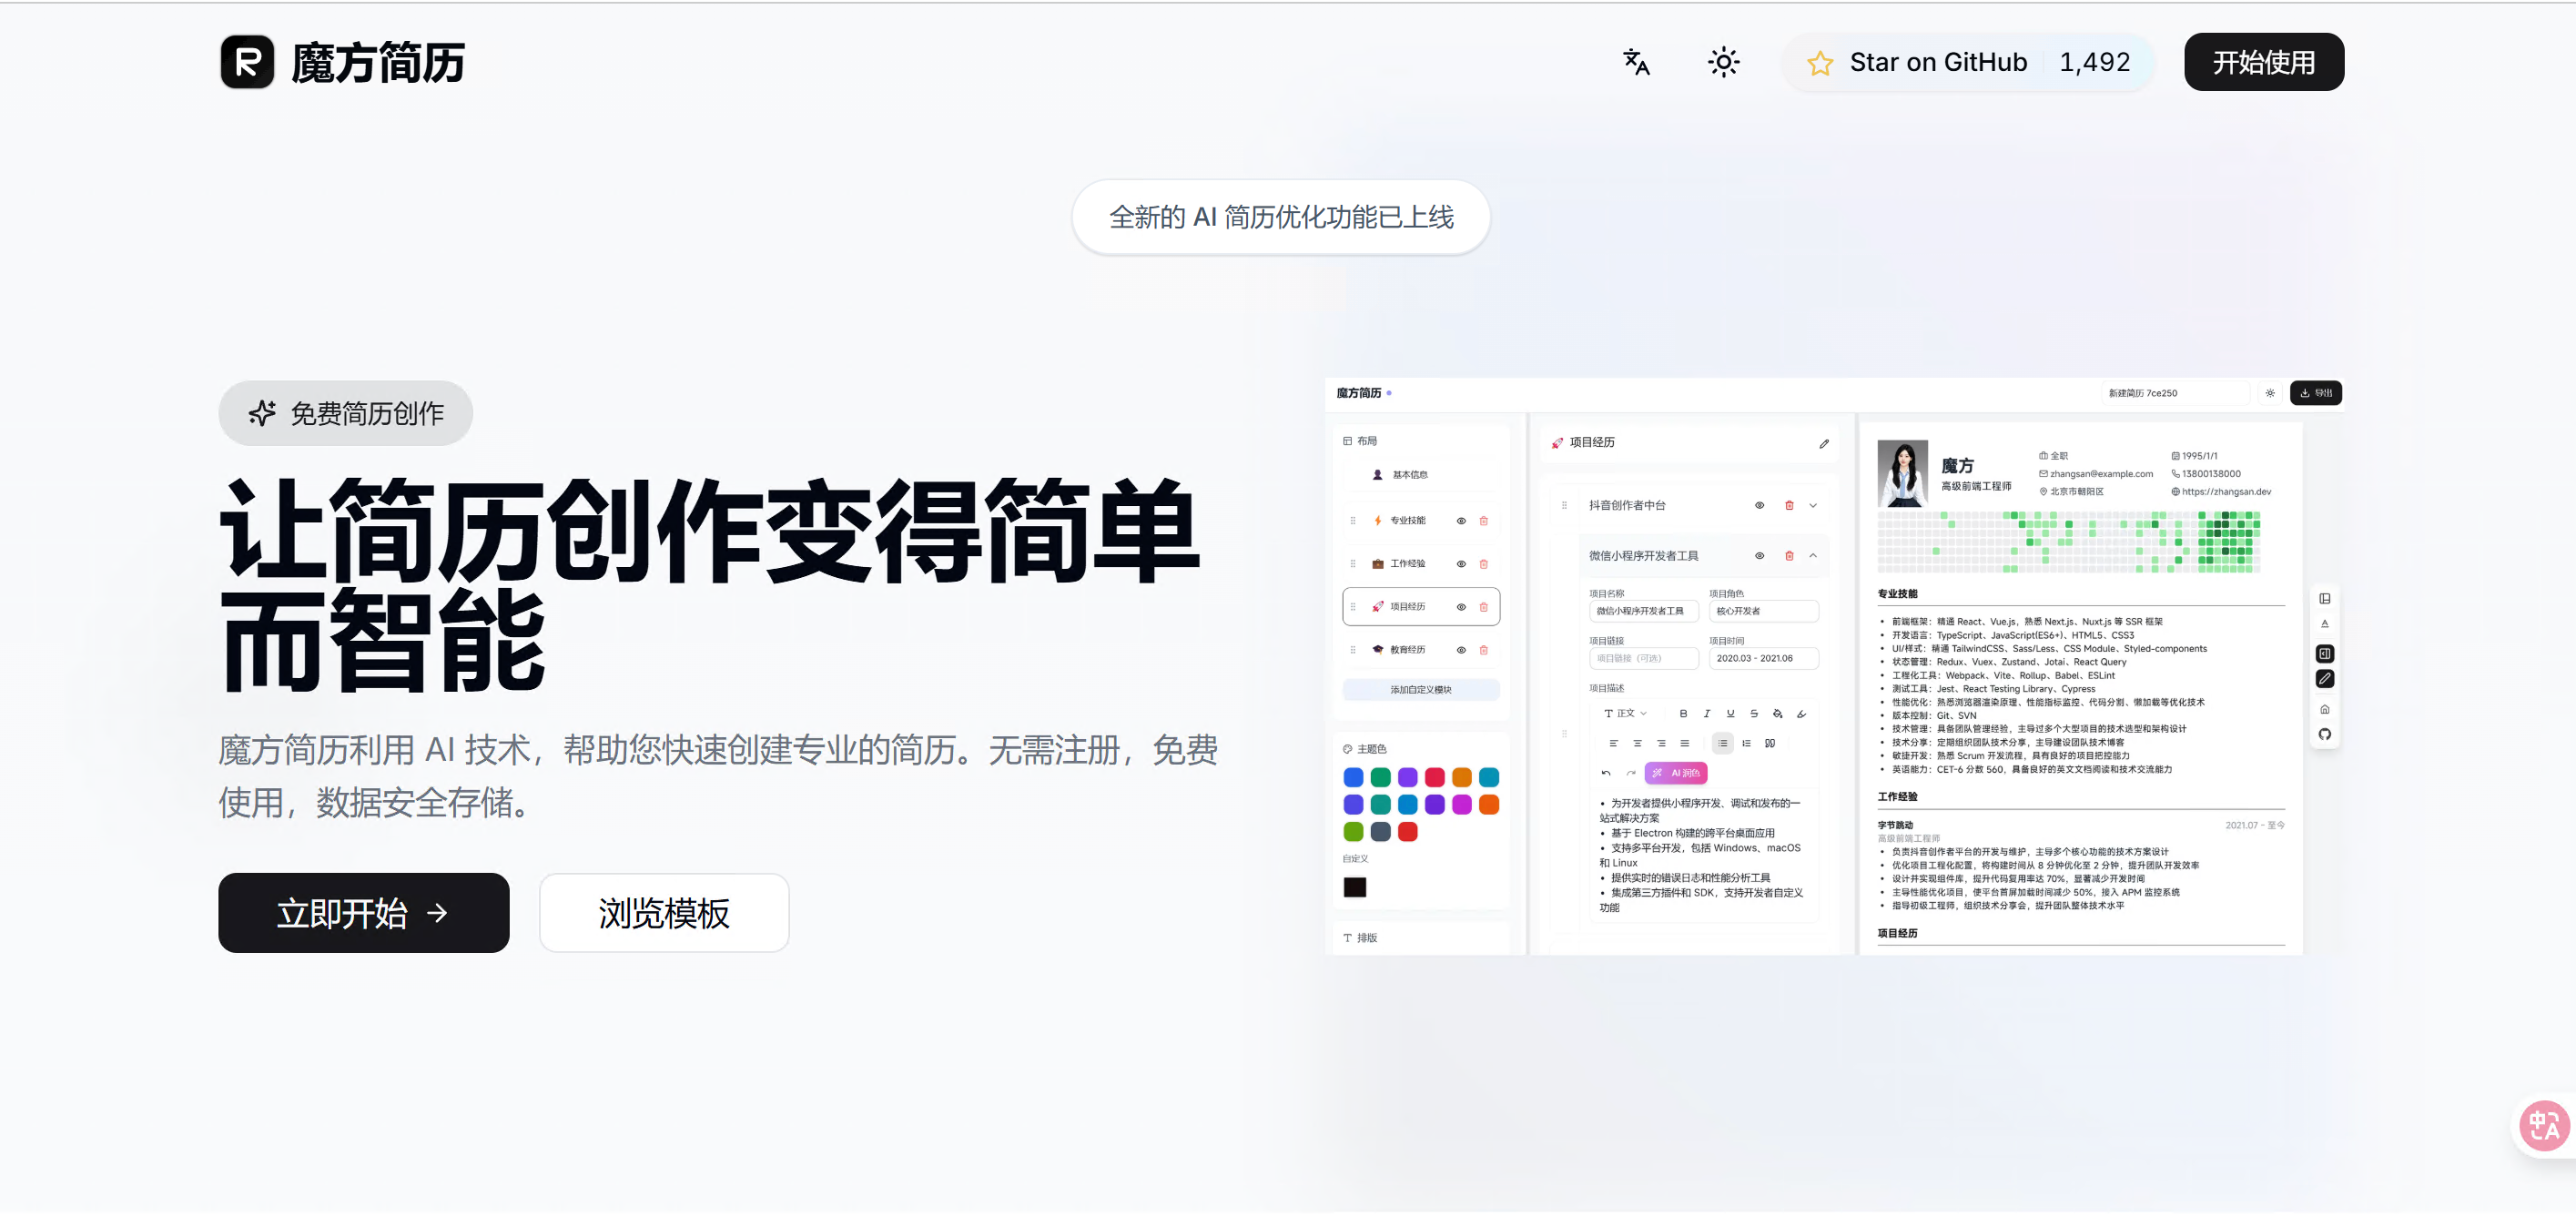Click the bold formatting icon in editor
The image size is (2576, 1216).
pyautogui.click(x=1683, y=713)
